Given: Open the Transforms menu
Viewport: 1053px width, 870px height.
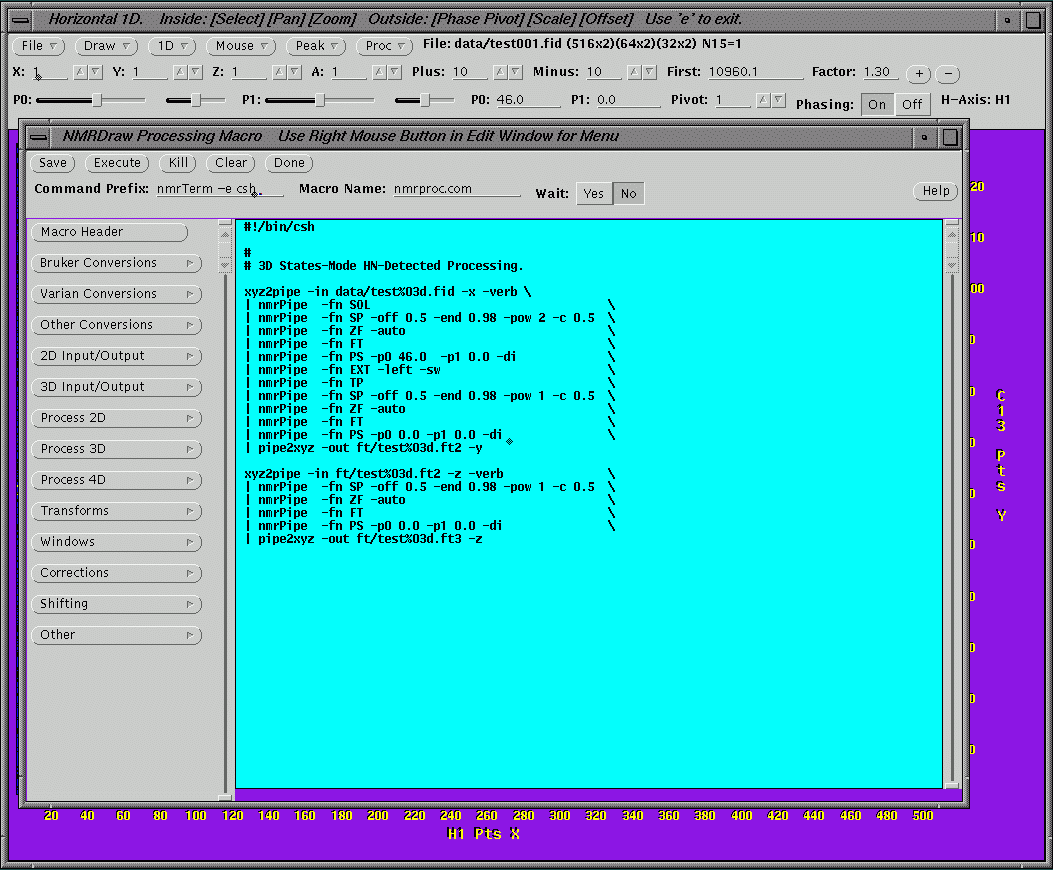Looking at the screenshot, I should coord(117,511).
